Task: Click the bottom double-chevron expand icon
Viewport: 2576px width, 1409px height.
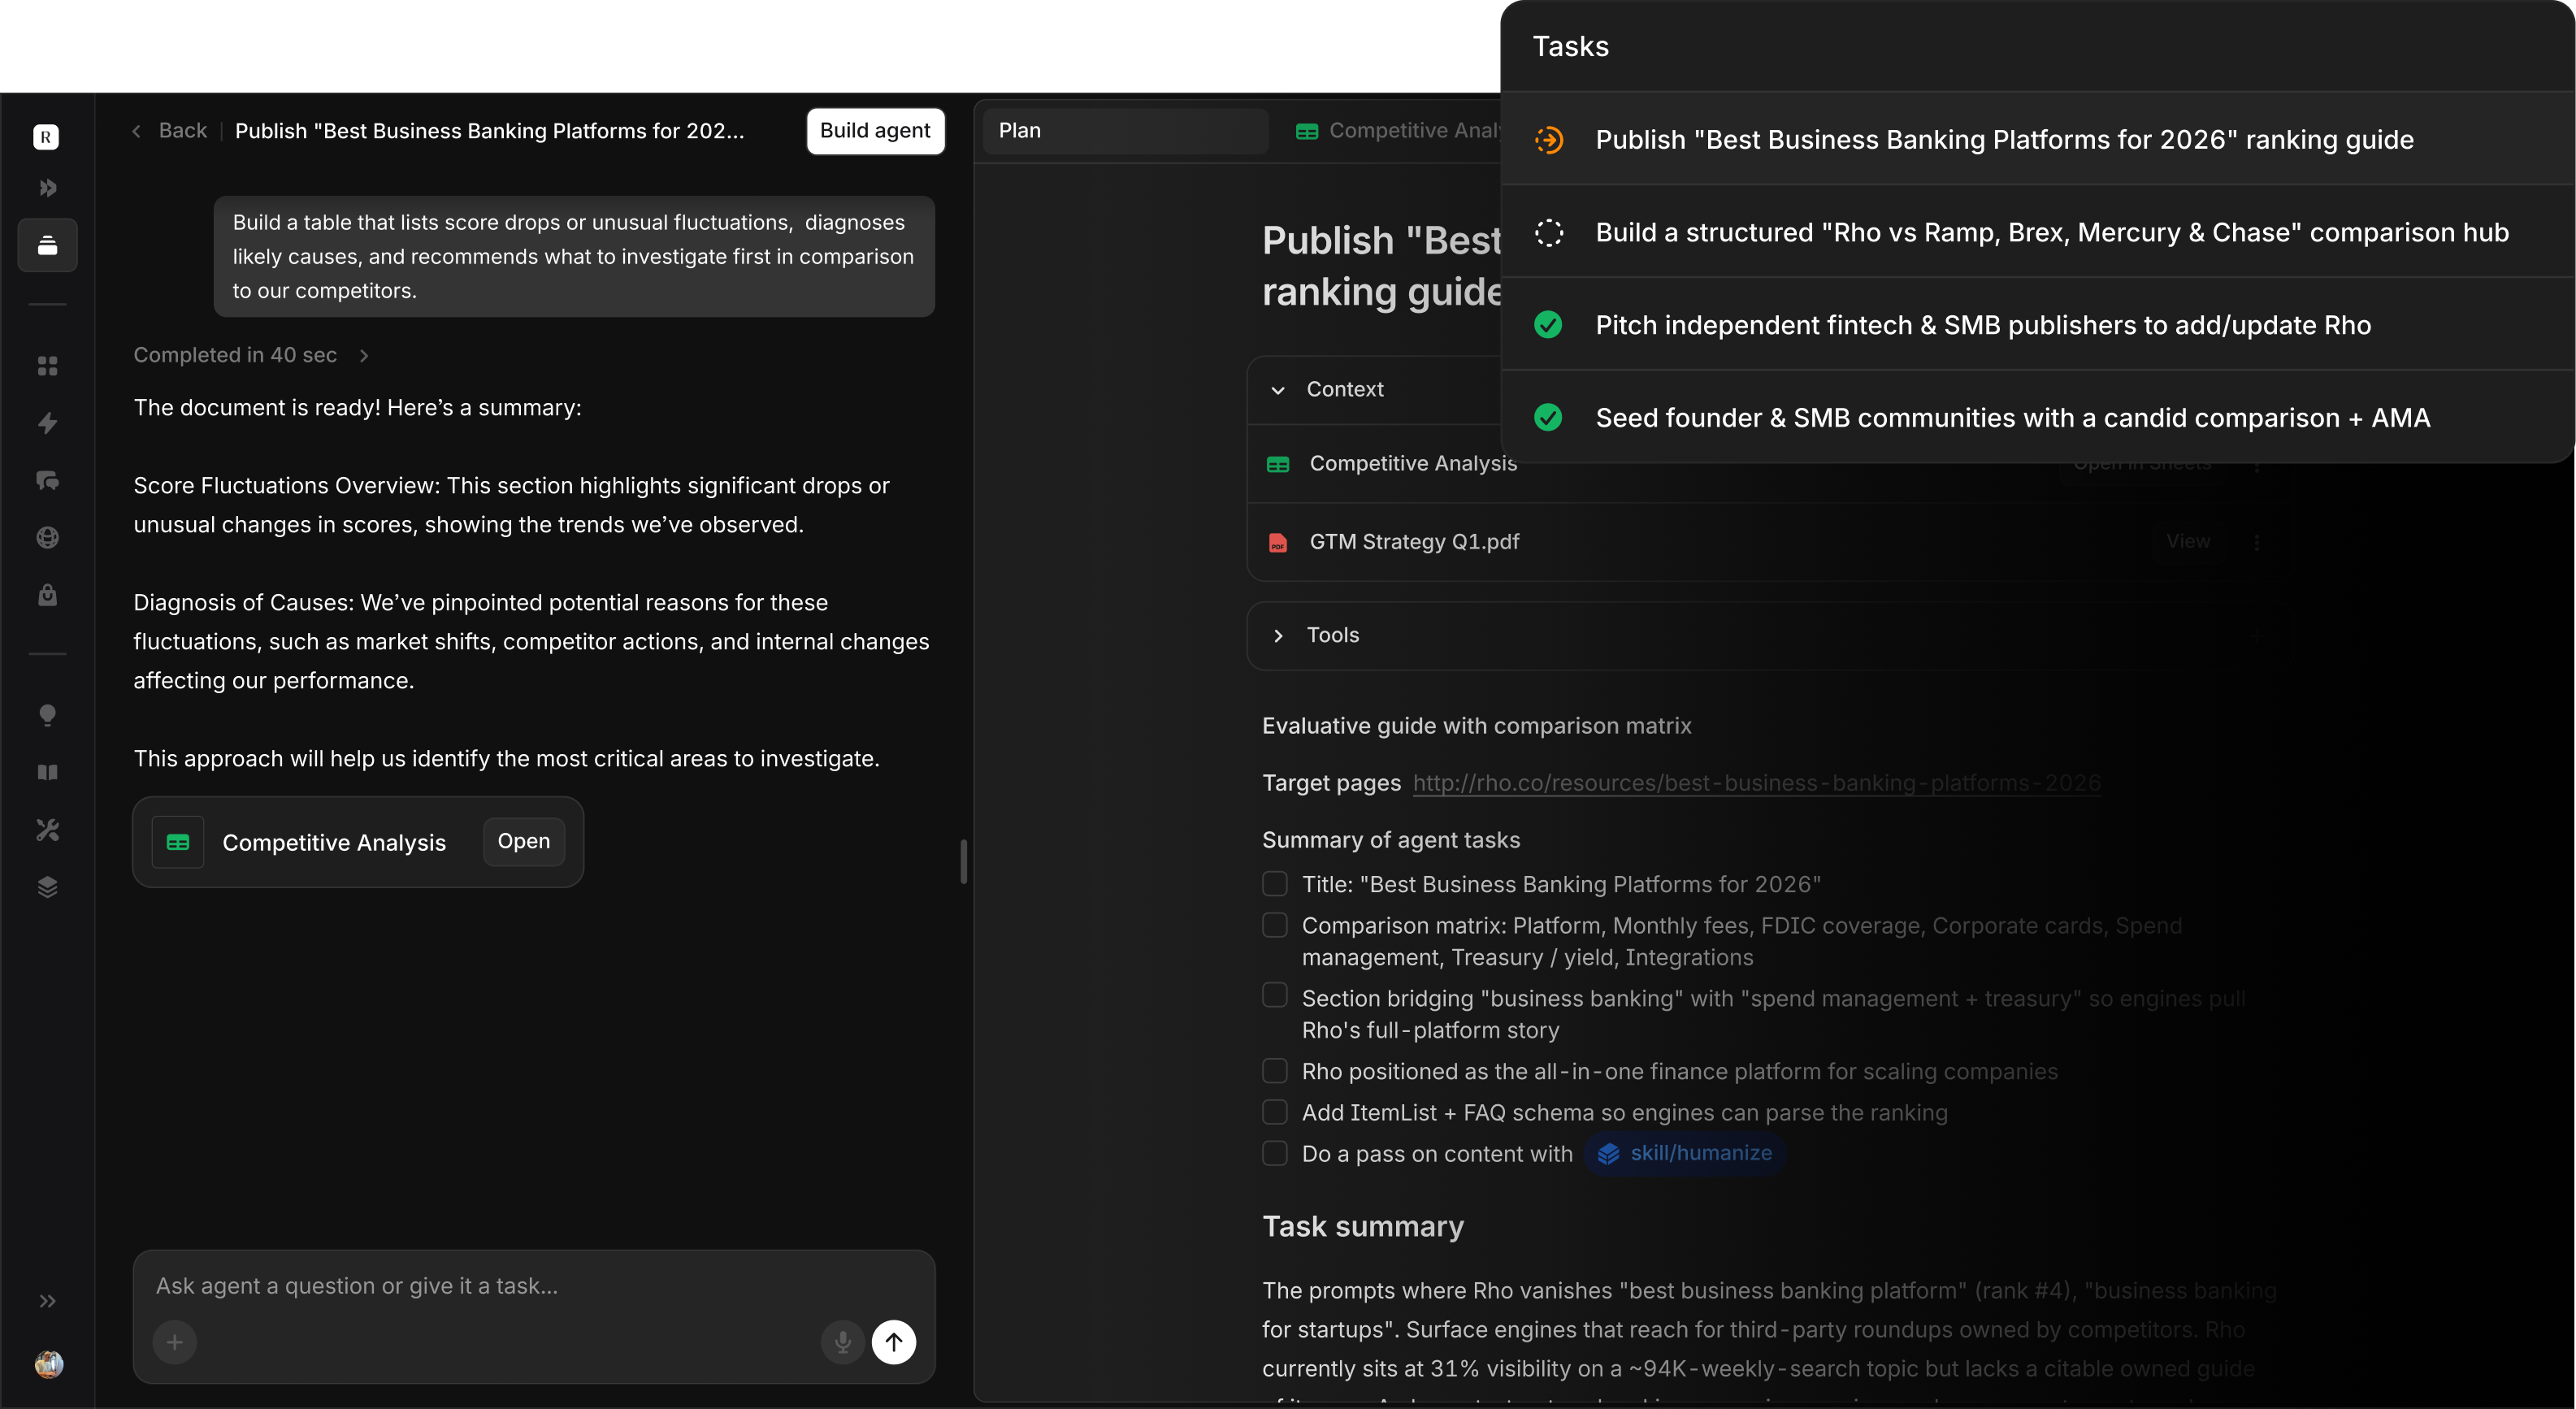Action: coord(47,1301)
